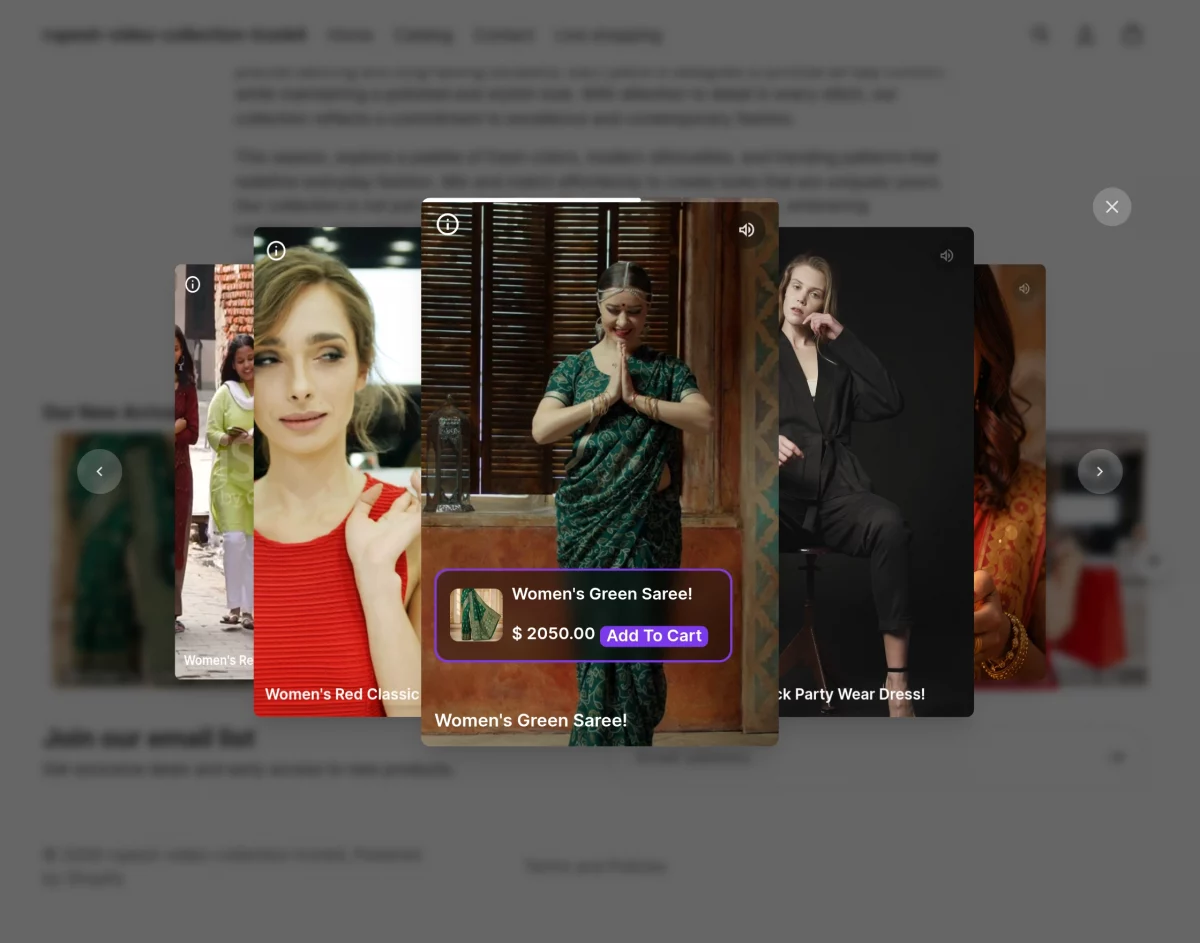Select the black Party Wear Dress video card
The width and height of the screenshot is (1200, 943).
click(876, 471)
